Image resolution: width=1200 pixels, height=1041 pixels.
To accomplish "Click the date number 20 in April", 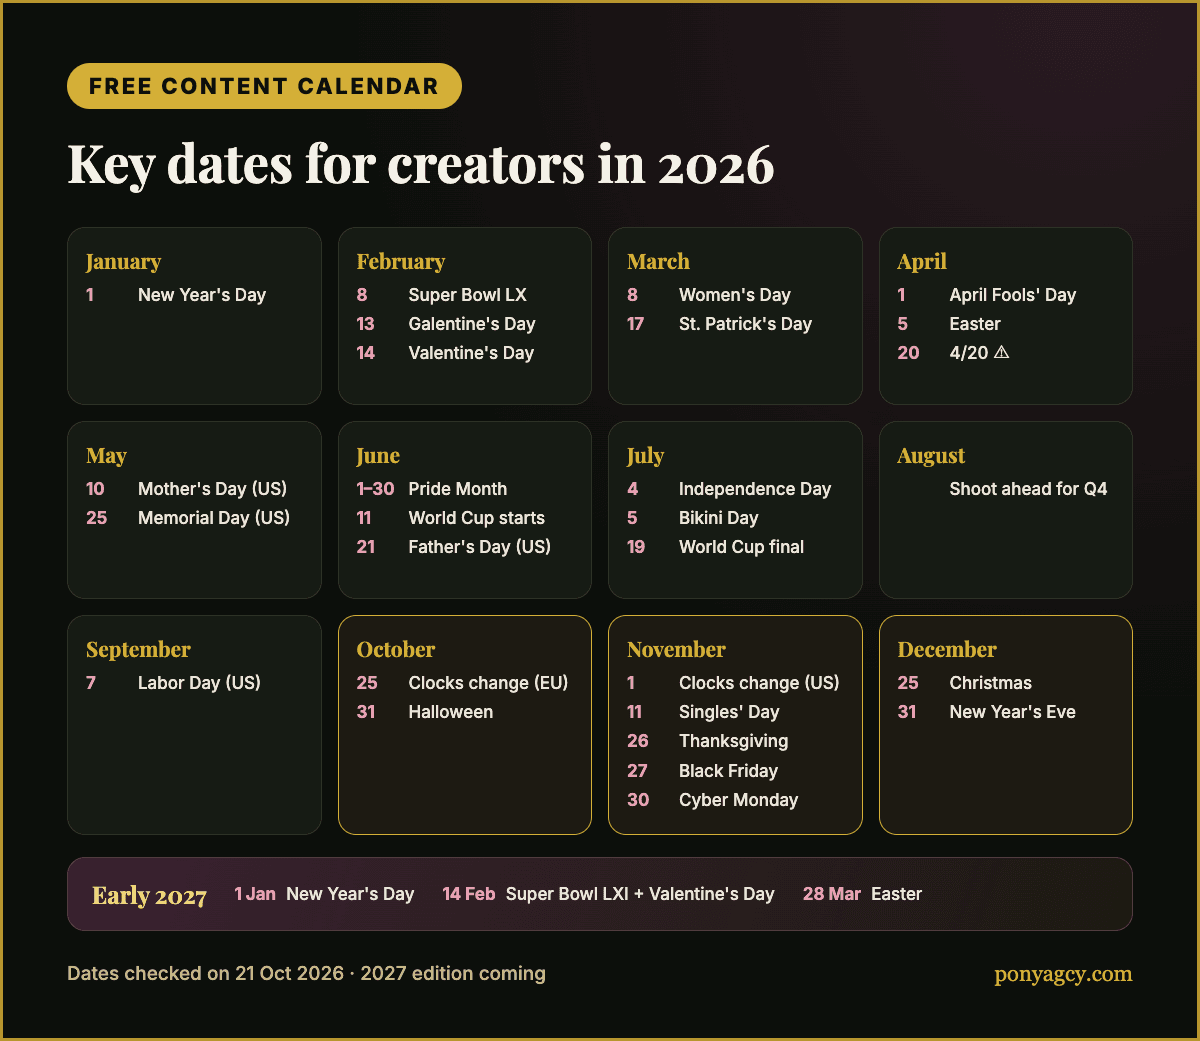I will (x=908, y=353).
